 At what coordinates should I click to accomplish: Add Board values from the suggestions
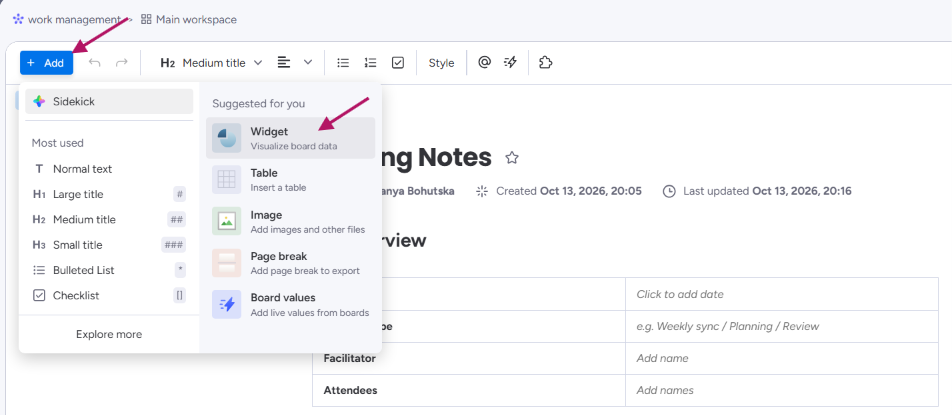click(x=290, y=305)
